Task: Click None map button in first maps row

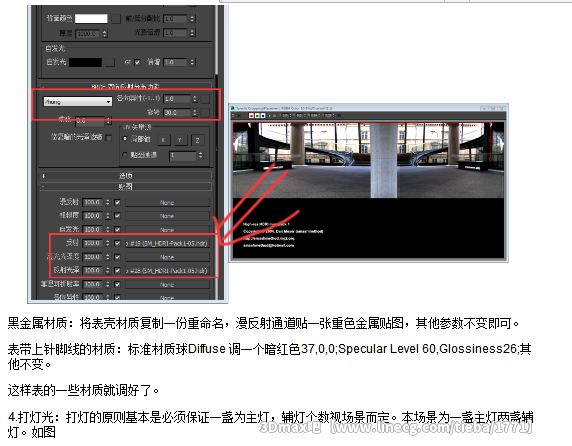Action: [167, 202]
